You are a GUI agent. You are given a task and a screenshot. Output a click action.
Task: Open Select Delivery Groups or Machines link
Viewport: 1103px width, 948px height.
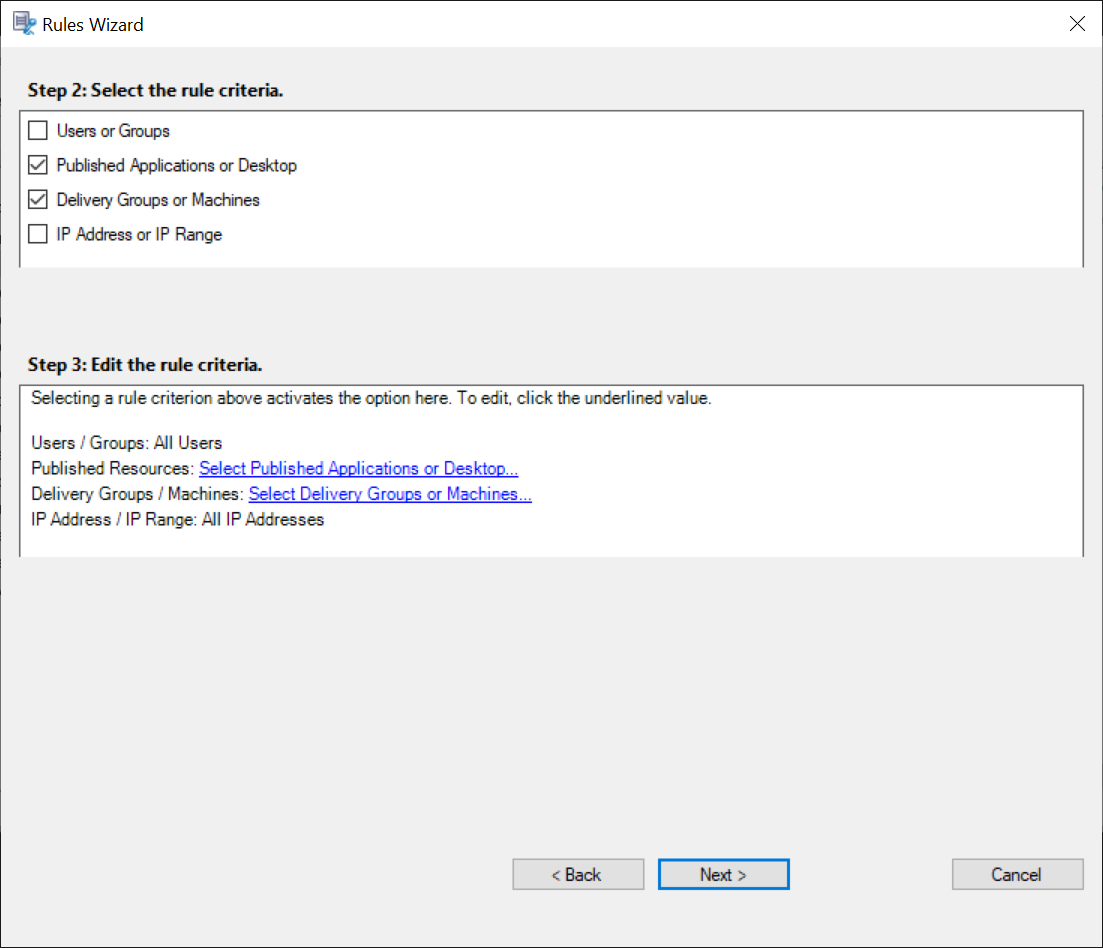(x=390, y=494)
